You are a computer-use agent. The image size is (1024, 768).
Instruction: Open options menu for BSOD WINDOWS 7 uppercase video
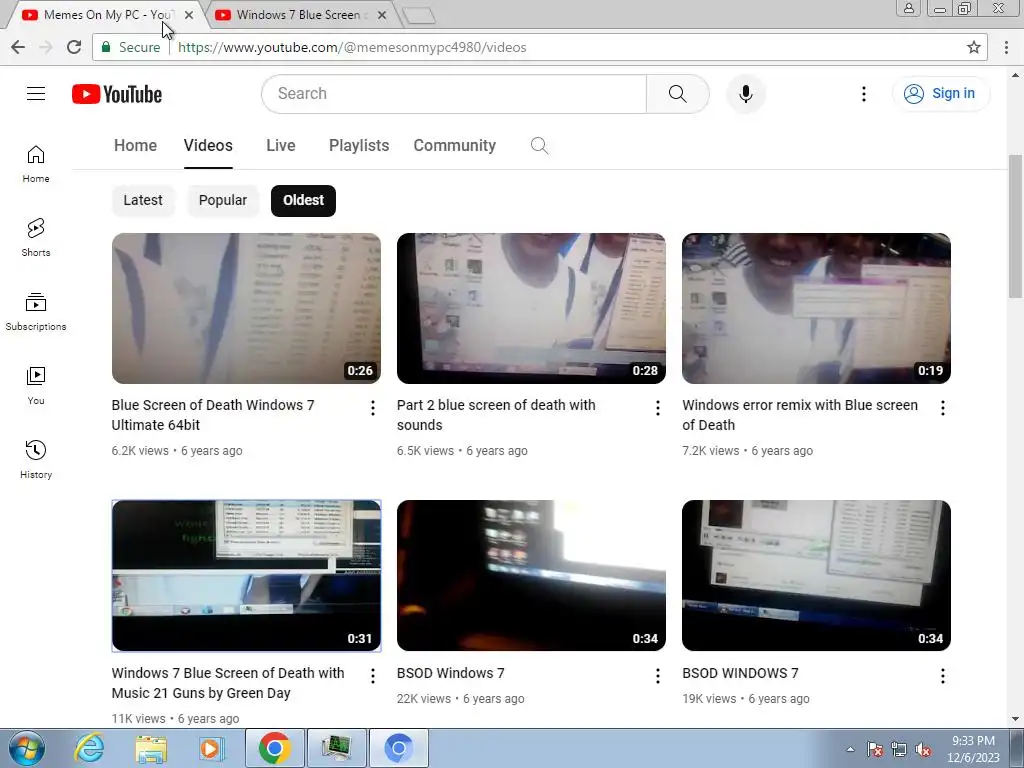click(942, 676)
